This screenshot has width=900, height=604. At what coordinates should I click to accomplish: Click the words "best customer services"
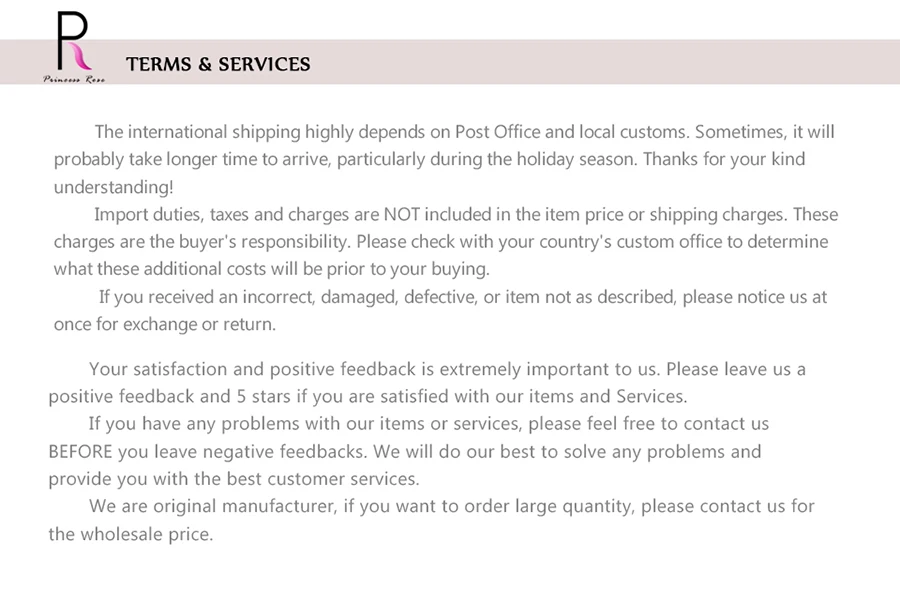pyautogui.click(x=321, y=478)
